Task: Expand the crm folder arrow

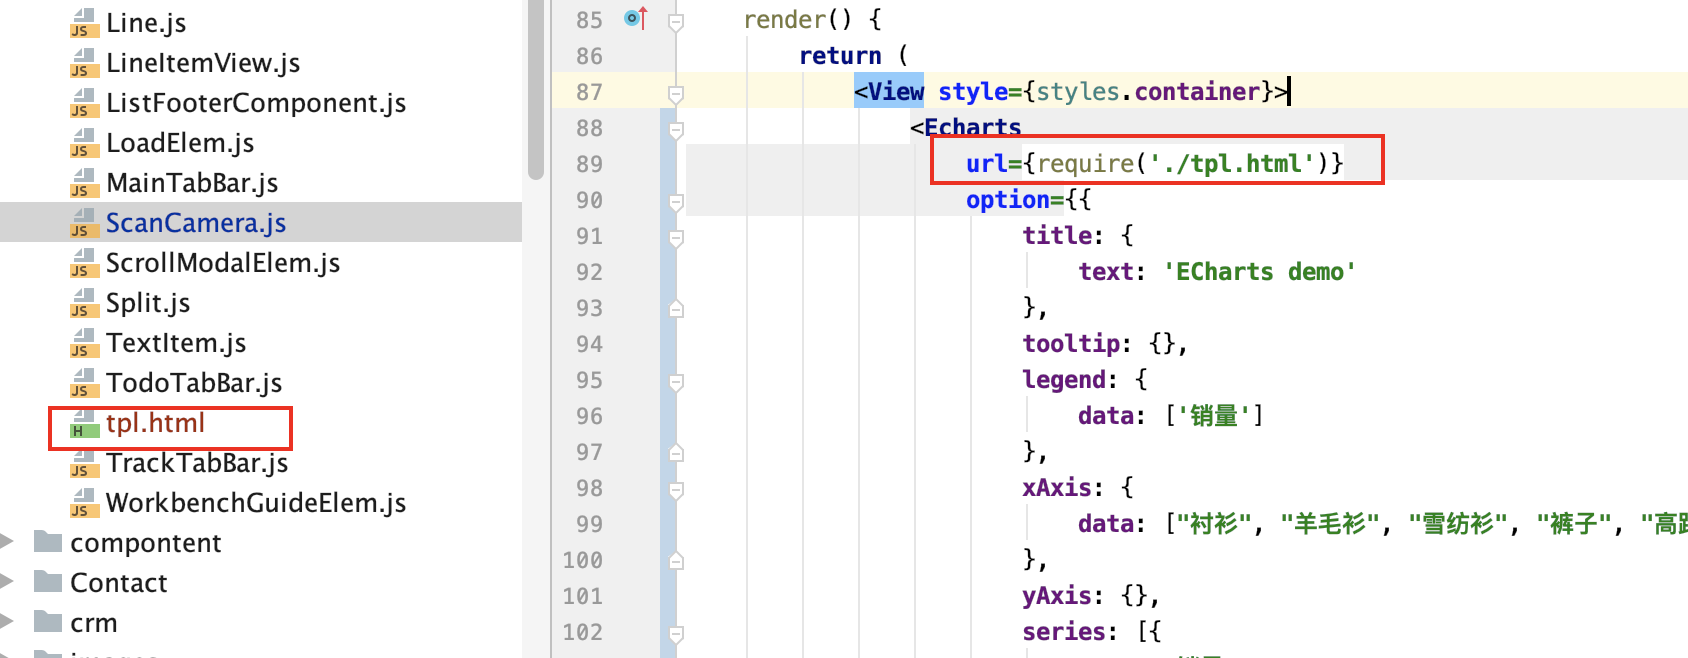Action: tap(7, 622)
